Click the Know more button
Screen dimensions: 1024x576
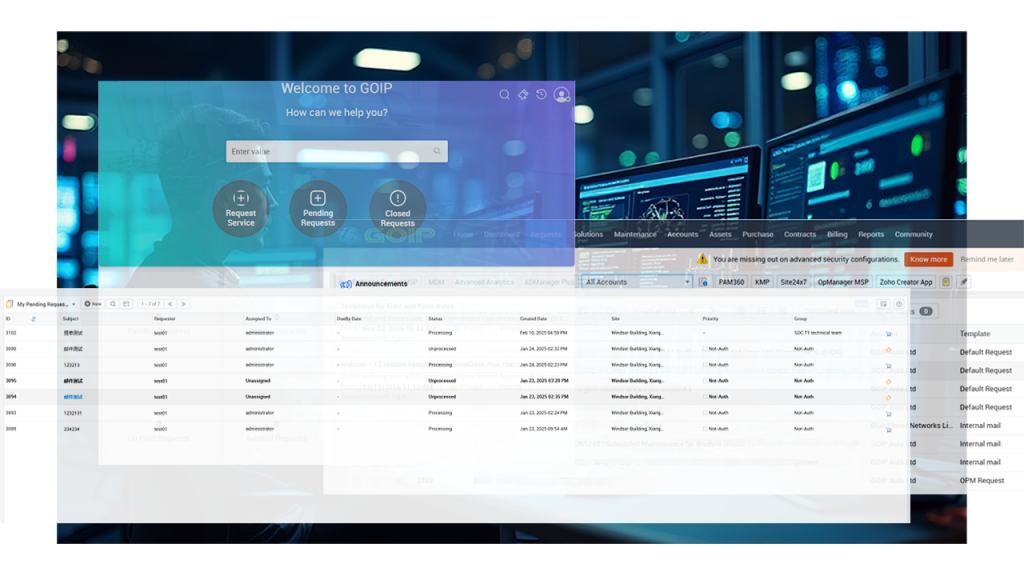(928, 259)
